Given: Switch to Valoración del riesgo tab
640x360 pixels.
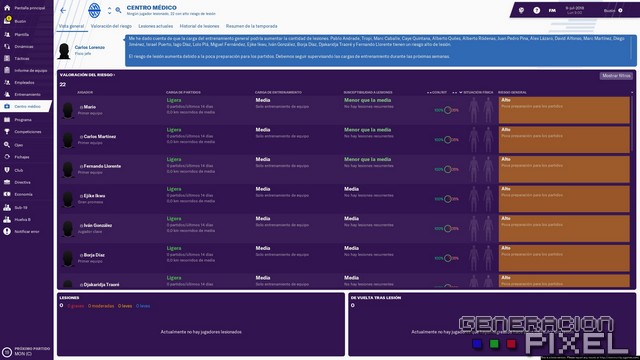Looking at the screenshot, I should coord(111,26).
